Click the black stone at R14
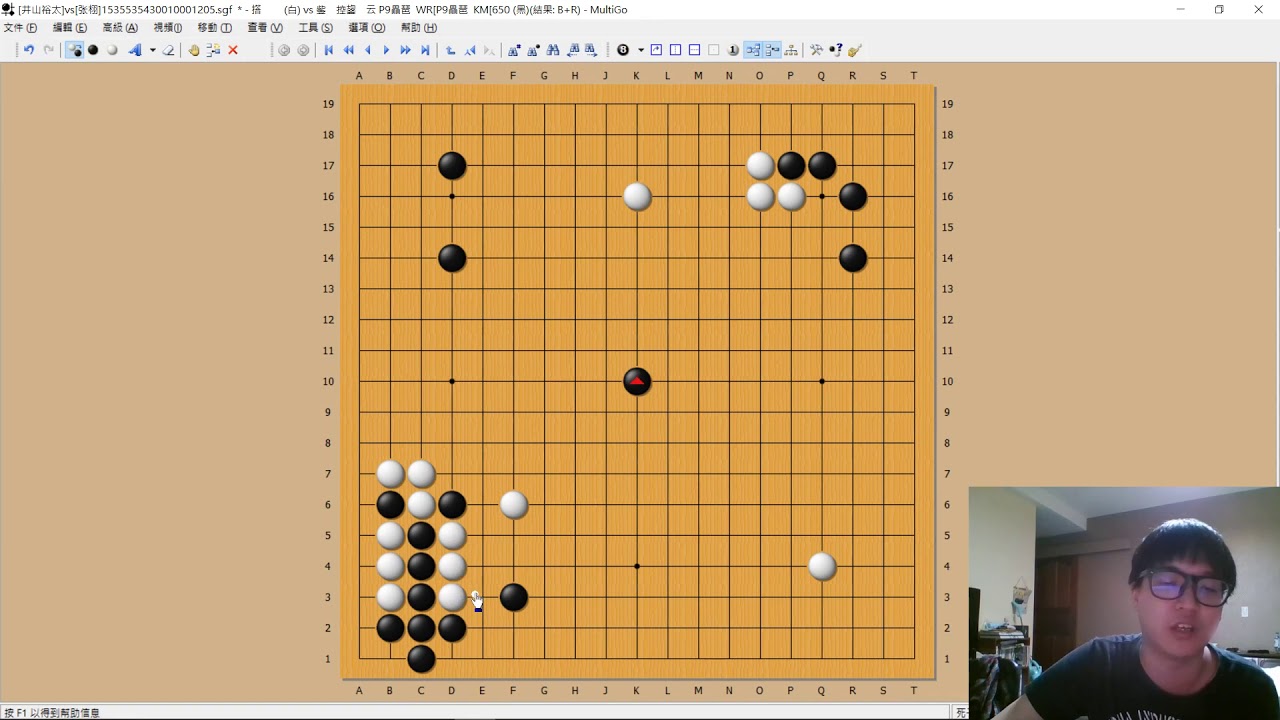Viewport: 1280px width, 720px height. (x=853, y=258)
